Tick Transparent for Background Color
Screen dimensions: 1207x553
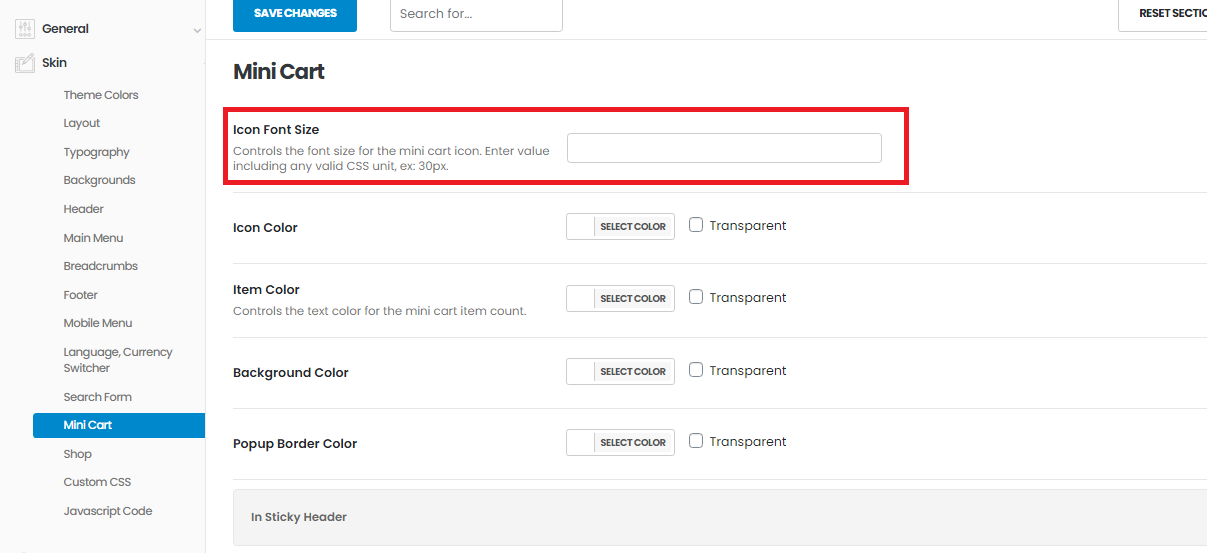(696, 370)
